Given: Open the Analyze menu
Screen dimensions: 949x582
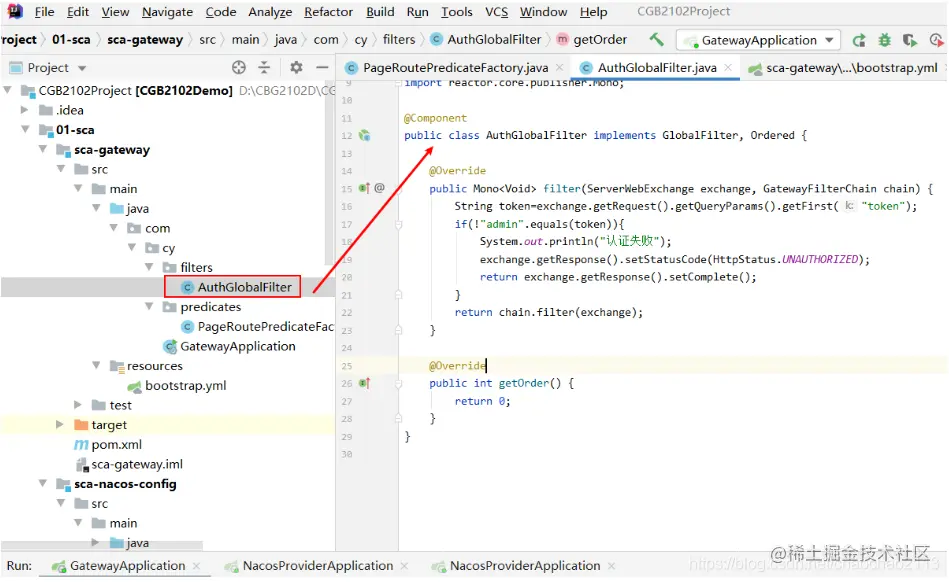Looking at the screenshot, I should pyautogui.click(x=270, y=11).
